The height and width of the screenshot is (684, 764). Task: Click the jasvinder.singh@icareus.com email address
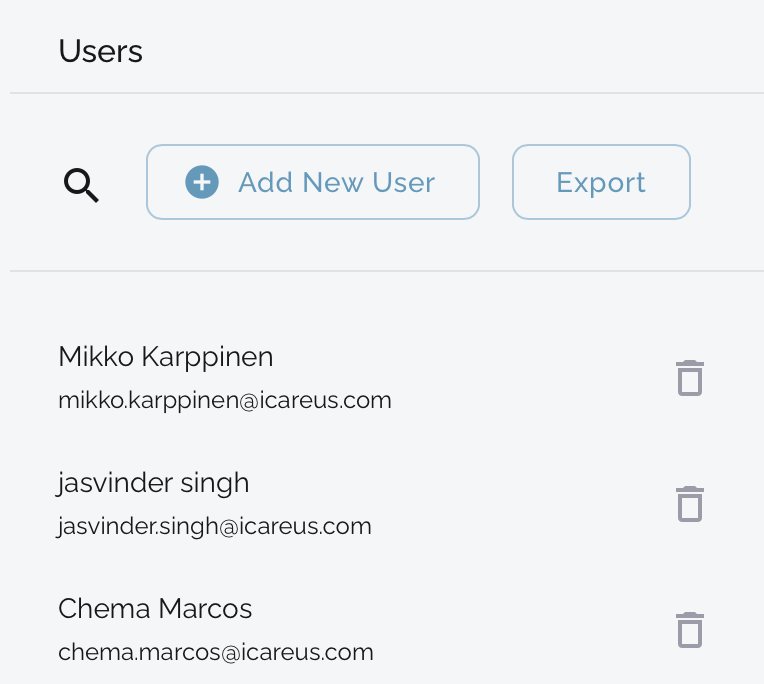click(x=215, y=526)
